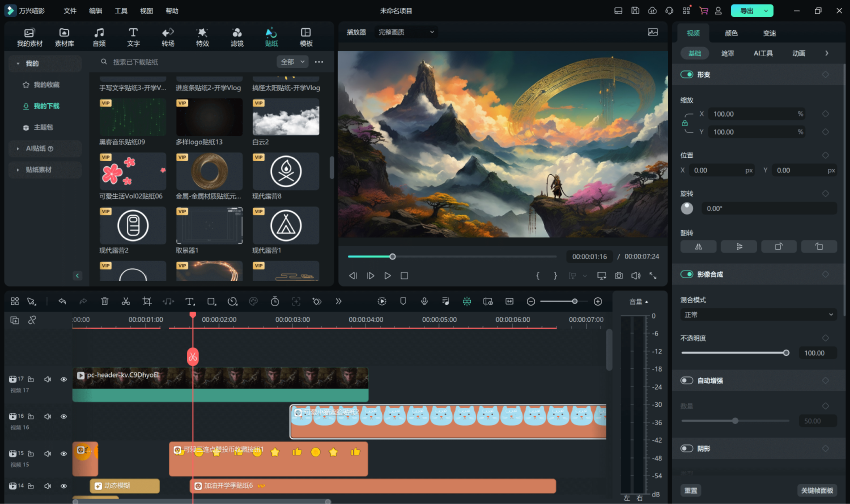
Task: Click the horizontal flip button
Action: point(699,245)
